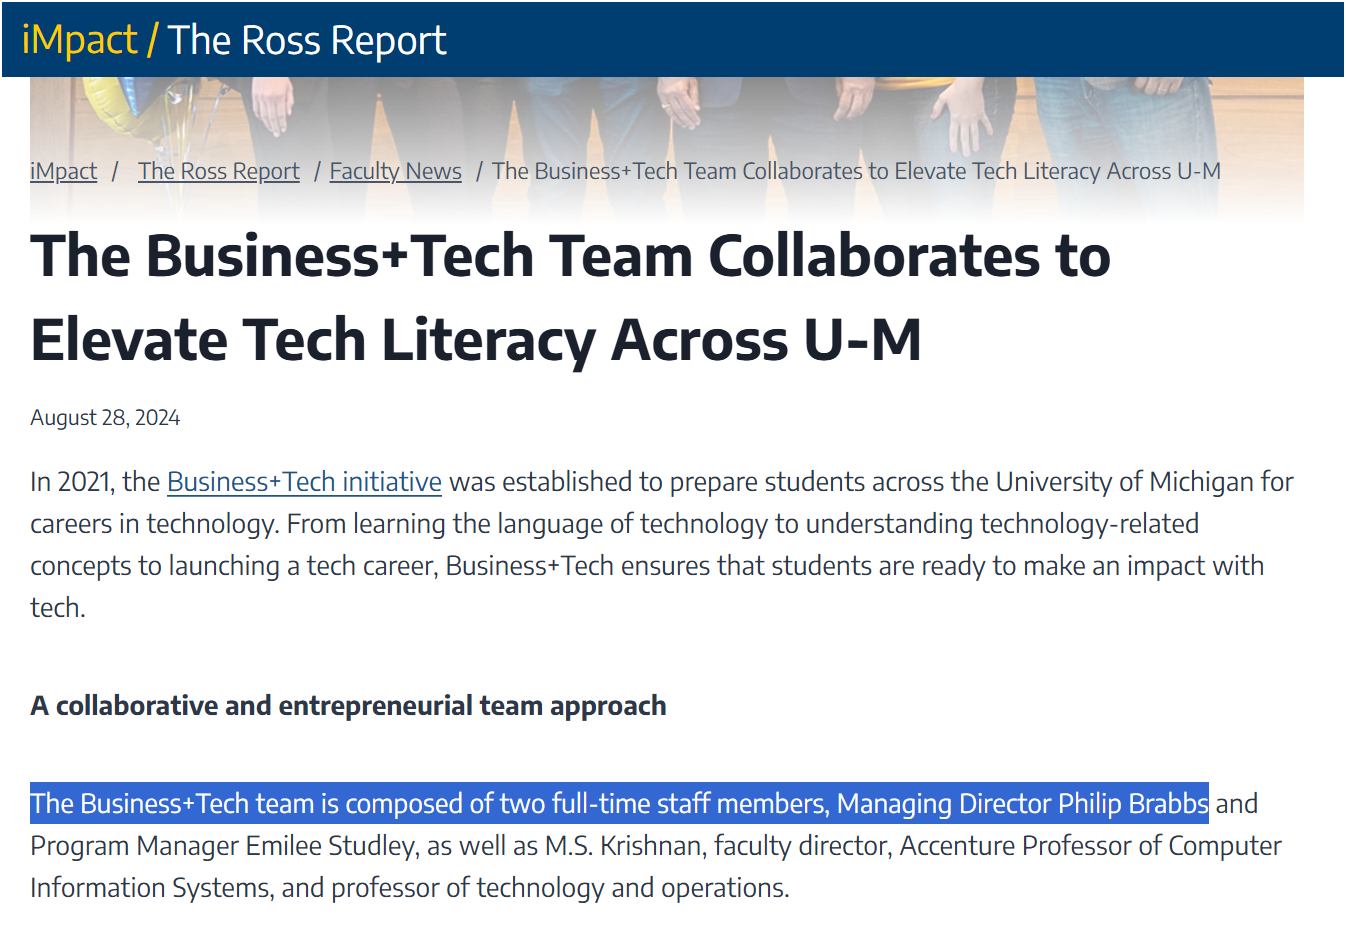Screen dimensions: 1346x947
Task: Click the current page title in the breadcrumb
Action: click(x=856, y=171)
